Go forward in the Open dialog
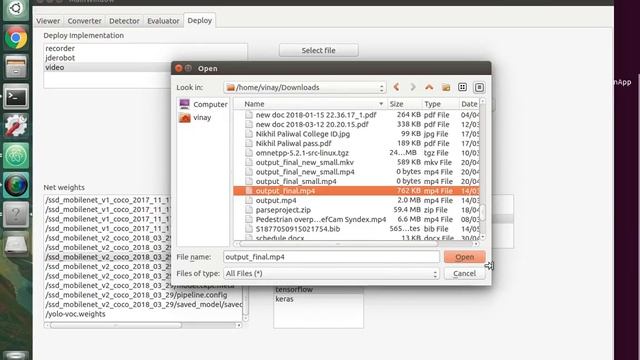Viewport: 640px width, 360px height. [413, 87]
